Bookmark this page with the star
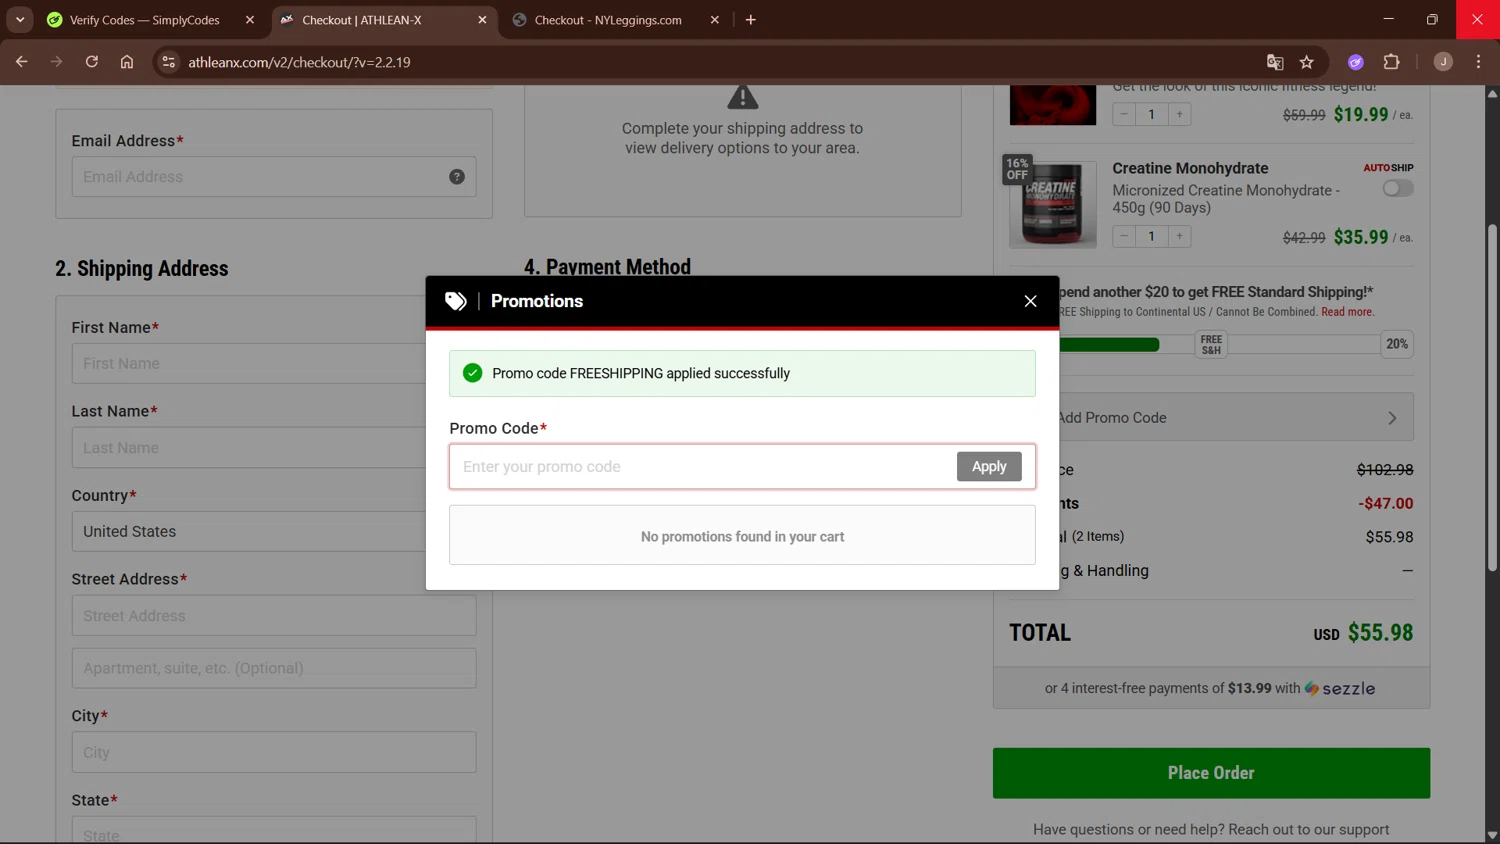This screenshot has width=1500, height=844. coord(1307,62)
